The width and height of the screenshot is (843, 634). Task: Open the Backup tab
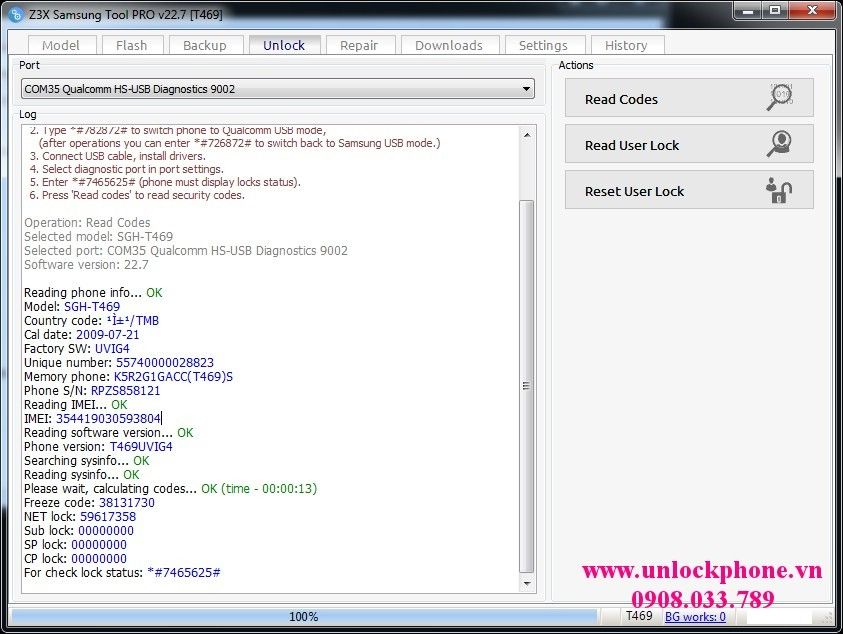point(205,45)
